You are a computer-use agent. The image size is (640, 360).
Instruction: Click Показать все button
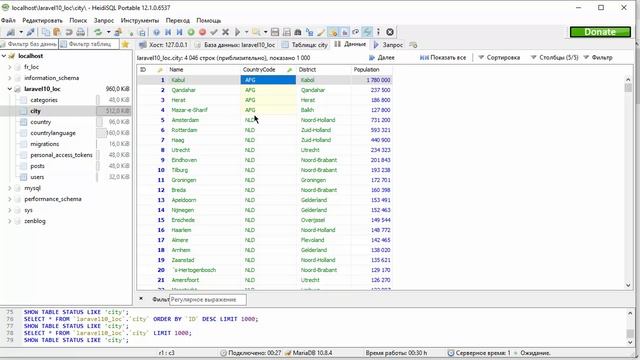(443, 58)
